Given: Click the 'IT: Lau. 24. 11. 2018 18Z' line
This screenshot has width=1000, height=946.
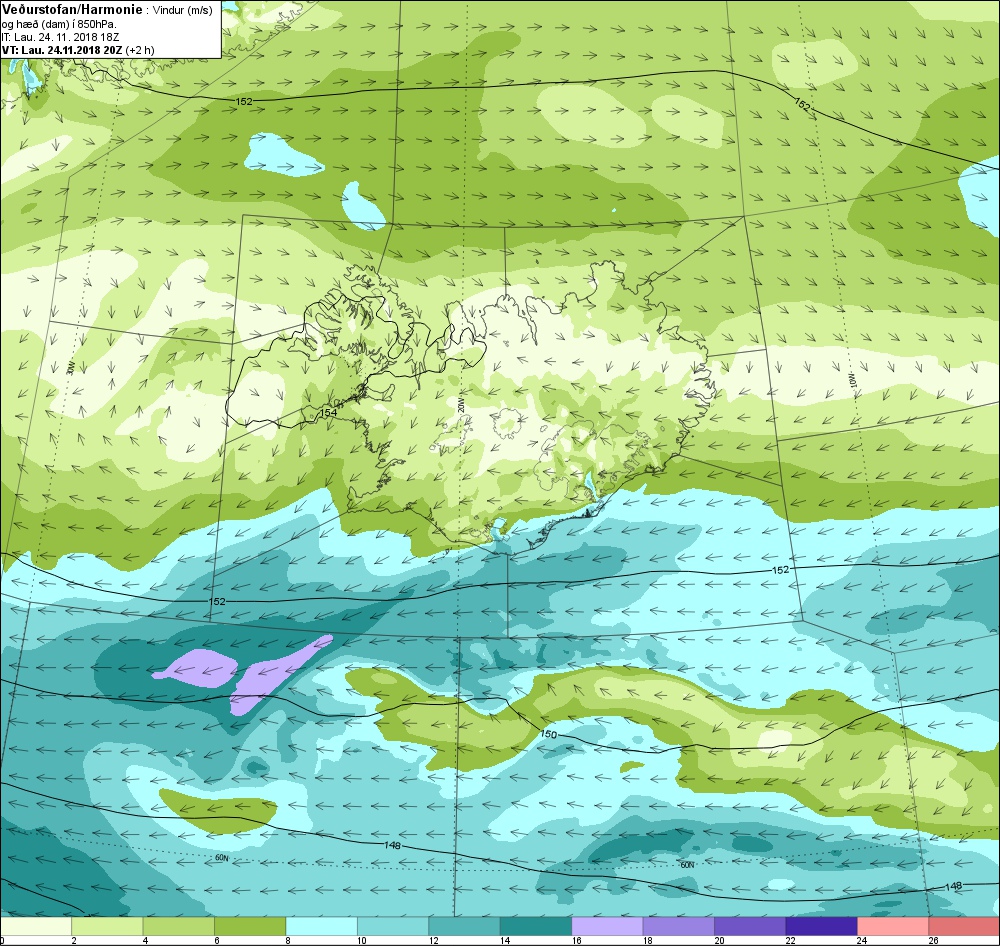Looking at the screenshot, I should 61,37.
